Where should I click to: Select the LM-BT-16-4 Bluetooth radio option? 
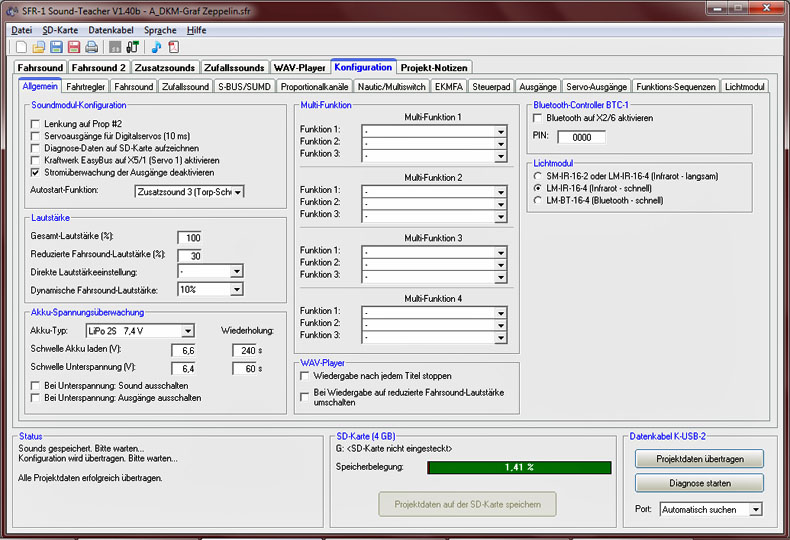(536, 200)
